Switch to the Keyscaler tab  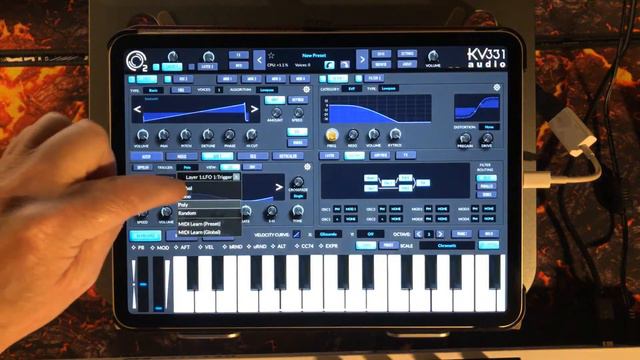pos(288,156)
